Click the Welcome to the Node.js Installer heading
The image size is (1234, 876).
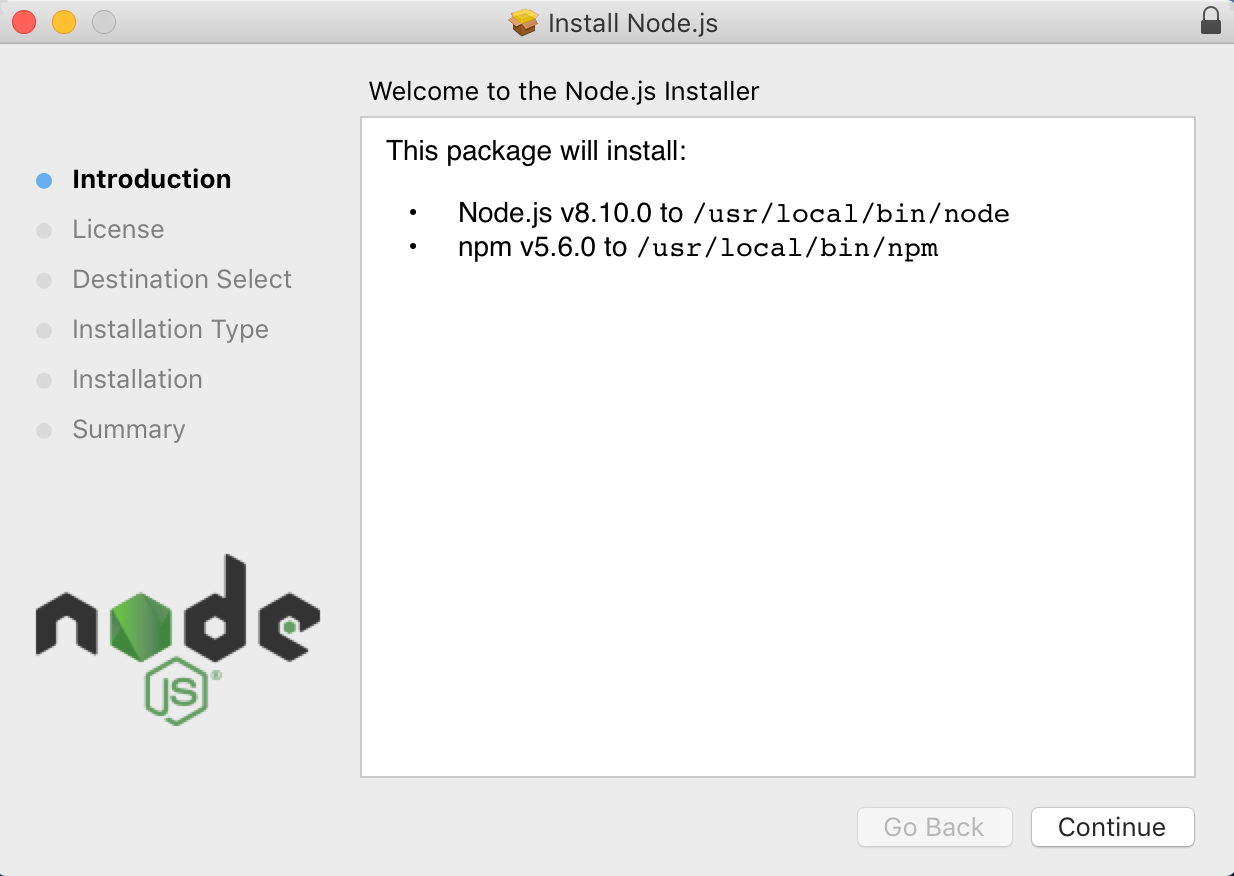coord(565,91)
